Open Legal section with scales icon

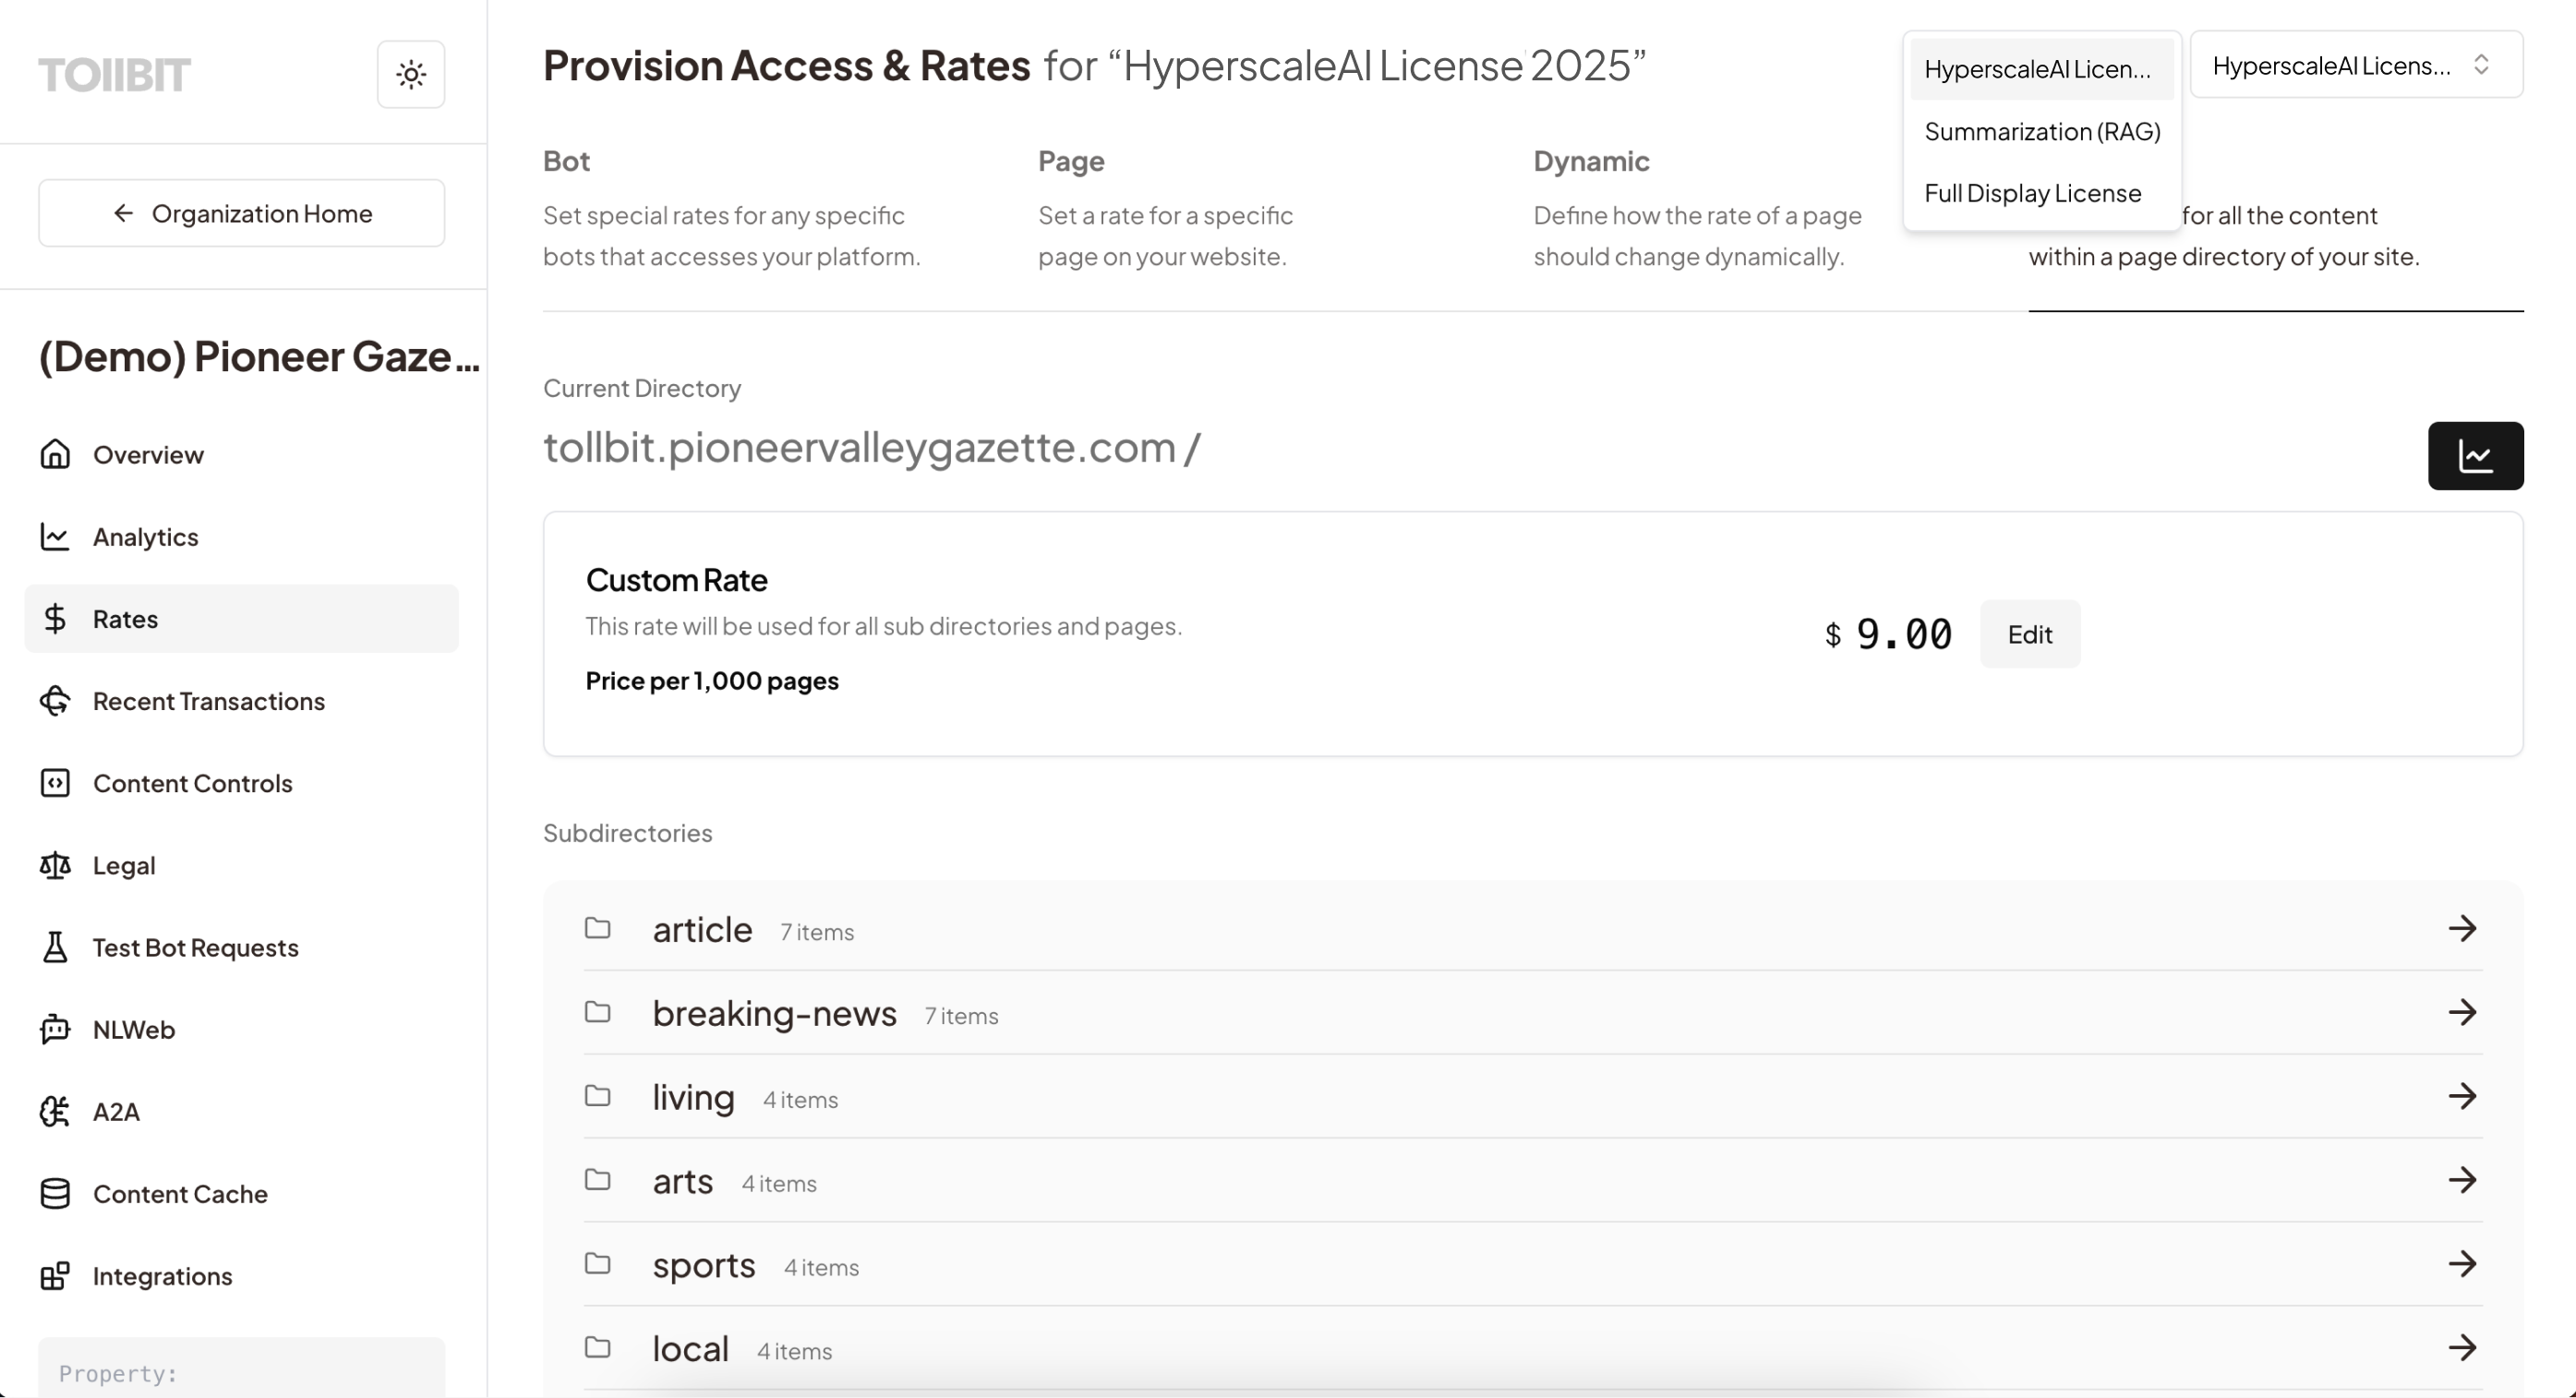point(123,865)
